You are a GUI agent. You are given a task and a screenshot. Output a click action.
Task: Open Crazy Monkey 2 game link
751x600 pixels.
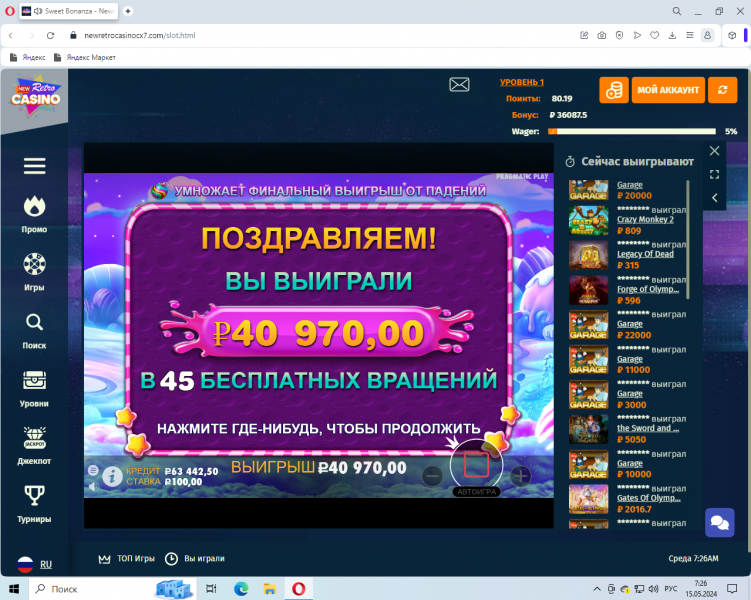(x=645, y=219)
